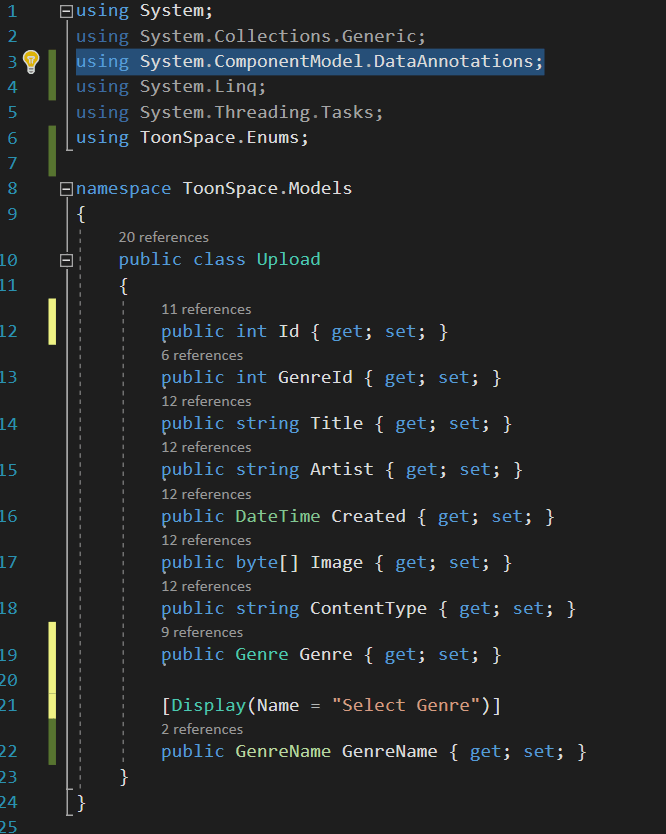Click line number 1 in the margin
666x834 pixels.
click(12, 11)
